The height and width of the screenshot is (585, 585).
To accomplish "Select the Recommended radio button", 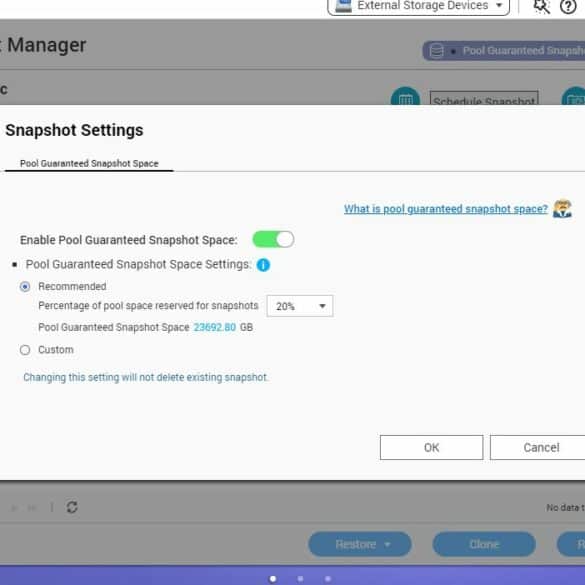I will click(25, 287).
